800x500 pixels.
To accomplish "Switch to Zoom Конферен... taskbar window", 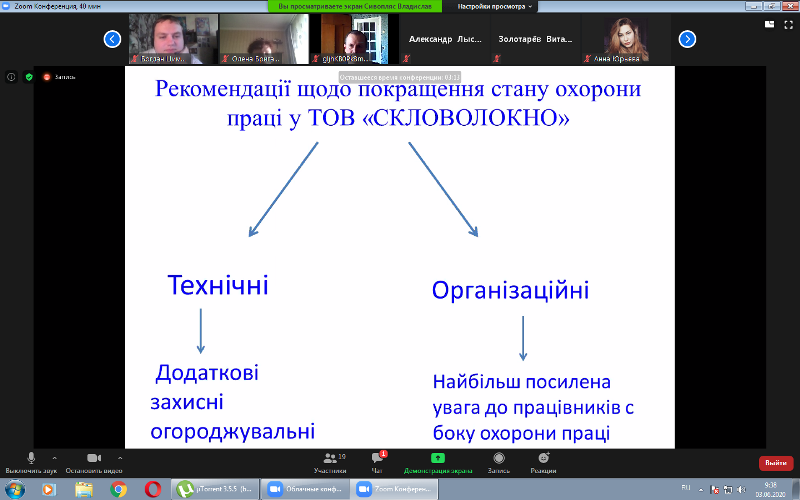I will [394, 489].
